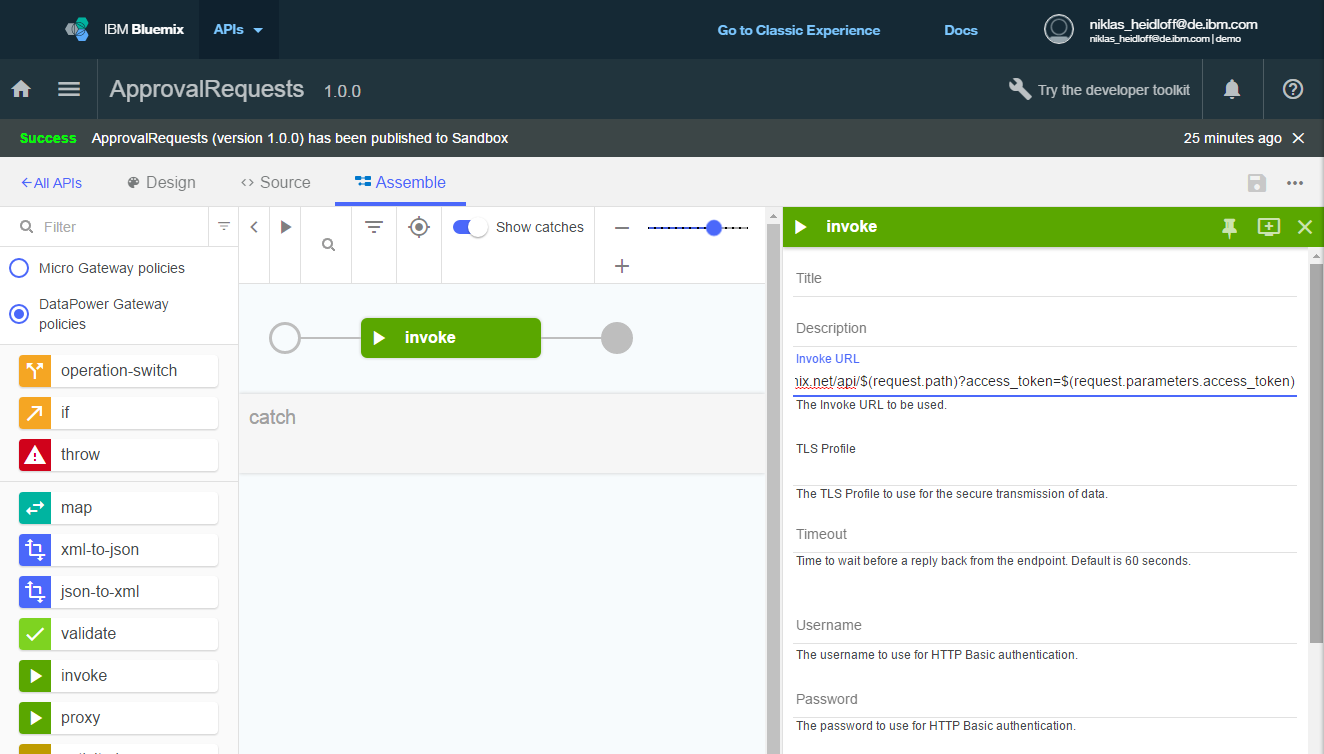This screenshot has width=1324, height=754.
Task: Go back to All APIs
Action: pyautogui.click(x=51, y=183)
